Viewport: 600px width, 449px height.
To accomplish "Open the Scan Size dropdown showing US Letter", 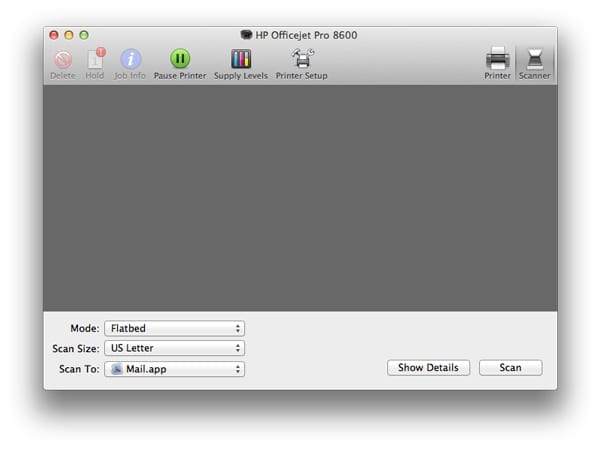I will [174, 348].
